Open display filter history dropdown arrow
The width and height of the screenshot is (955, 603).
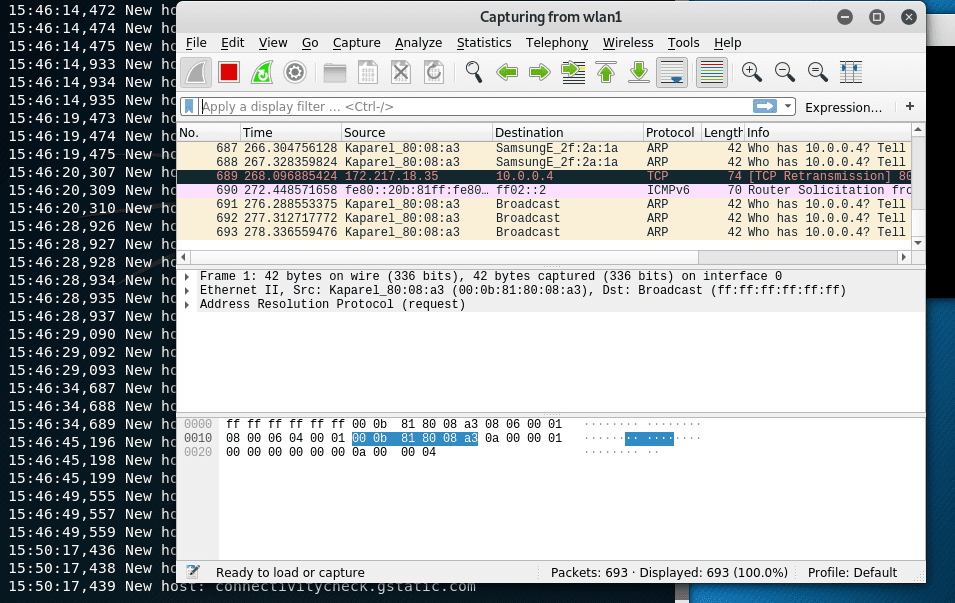click(788, 107)
